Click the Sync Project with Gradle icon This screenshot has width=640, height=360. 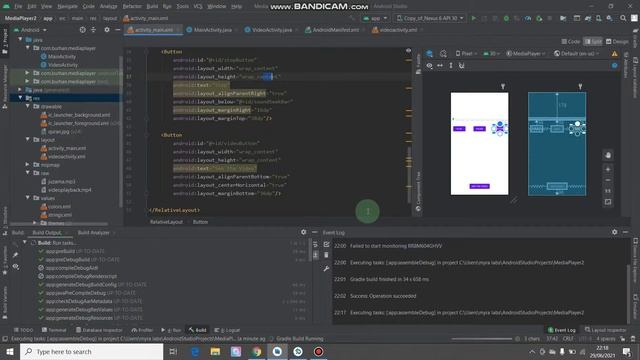pos(588,18)
